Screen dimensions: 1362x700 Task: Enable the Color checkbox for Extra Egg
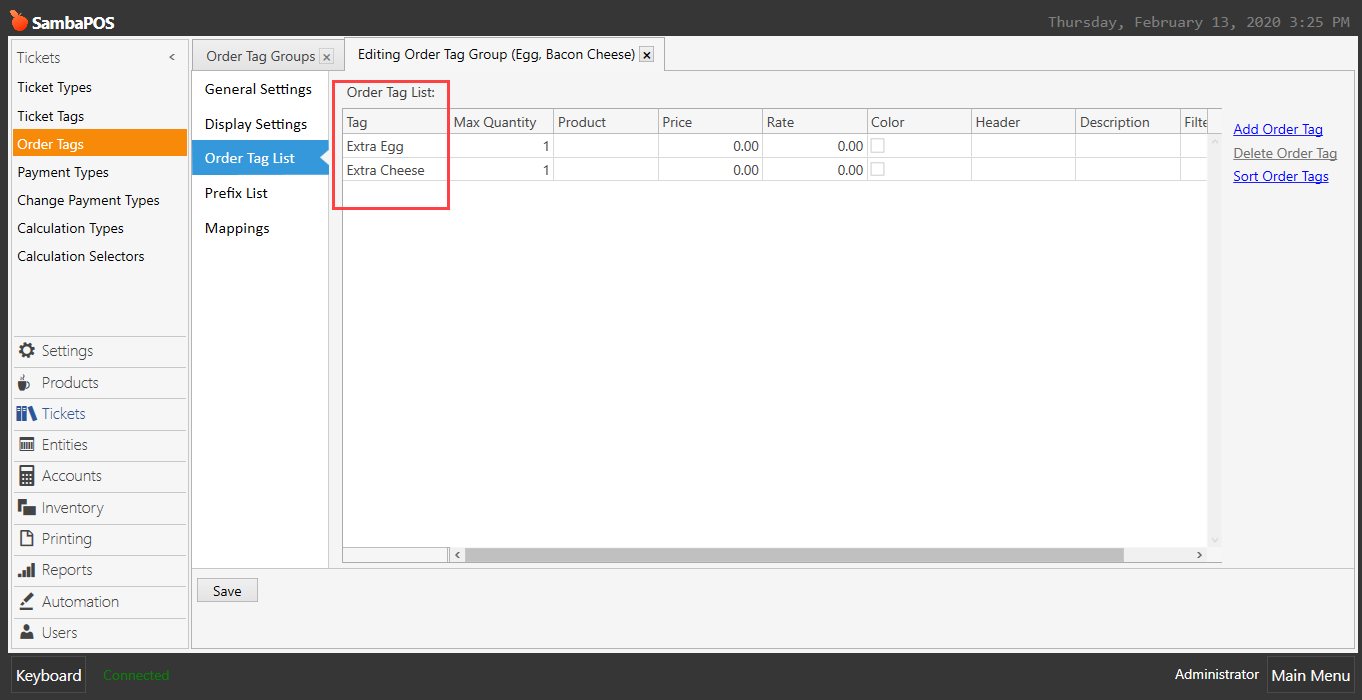pyautogui.click(x=880, y=145)
